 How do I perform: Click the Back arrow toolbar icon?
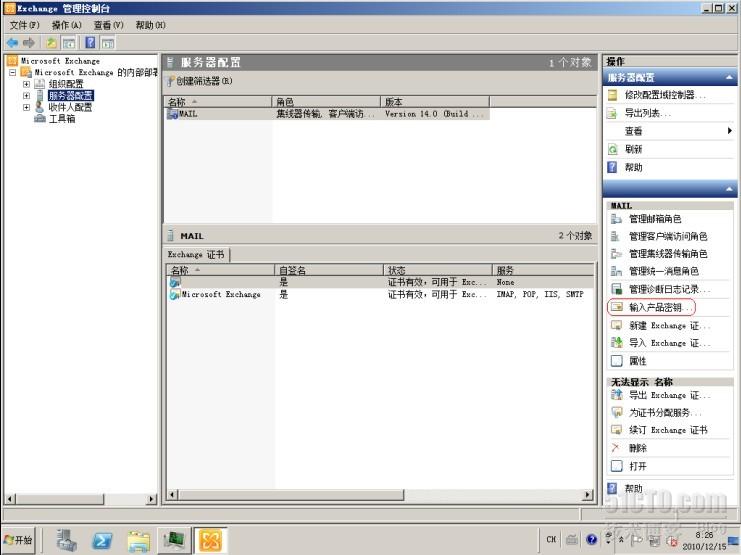(x=12, y=43)
